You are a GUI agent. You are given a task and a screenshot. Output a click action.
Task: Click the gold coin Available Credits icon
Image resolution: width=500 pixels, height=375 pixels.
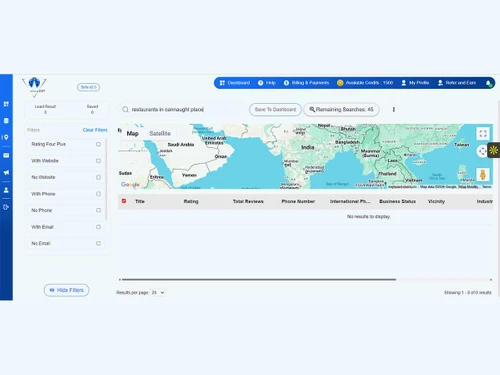pyautogui.click(x=340, y=83)
